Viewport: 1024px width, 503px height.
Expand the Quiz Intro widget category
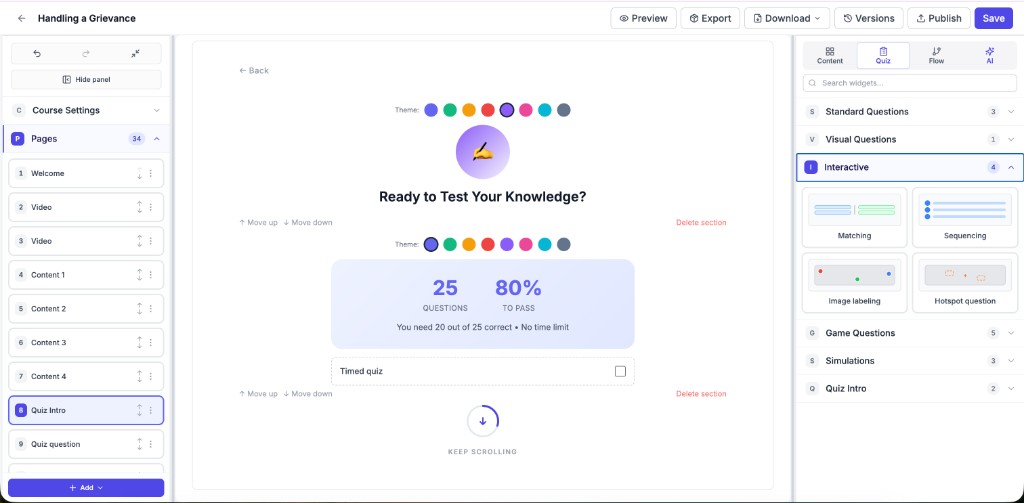[910, 388]
